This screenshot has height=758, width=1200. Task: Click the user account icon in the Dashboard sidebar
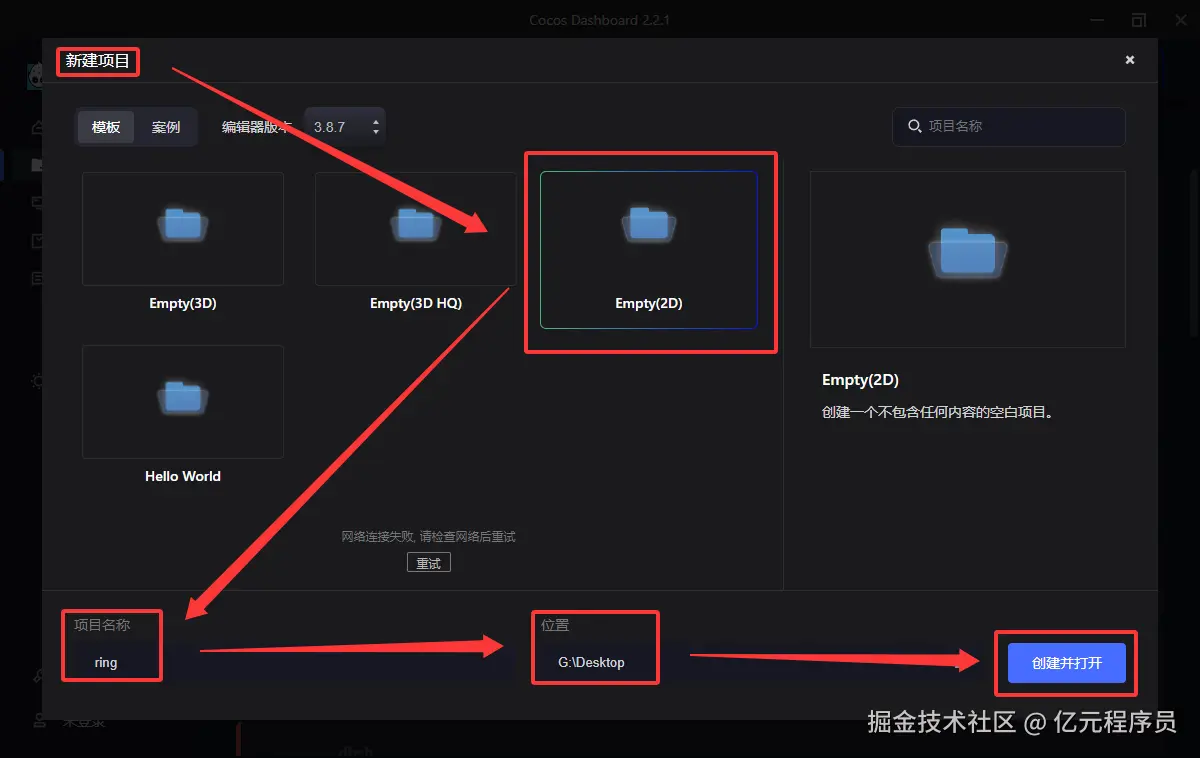tap(38, 719)
